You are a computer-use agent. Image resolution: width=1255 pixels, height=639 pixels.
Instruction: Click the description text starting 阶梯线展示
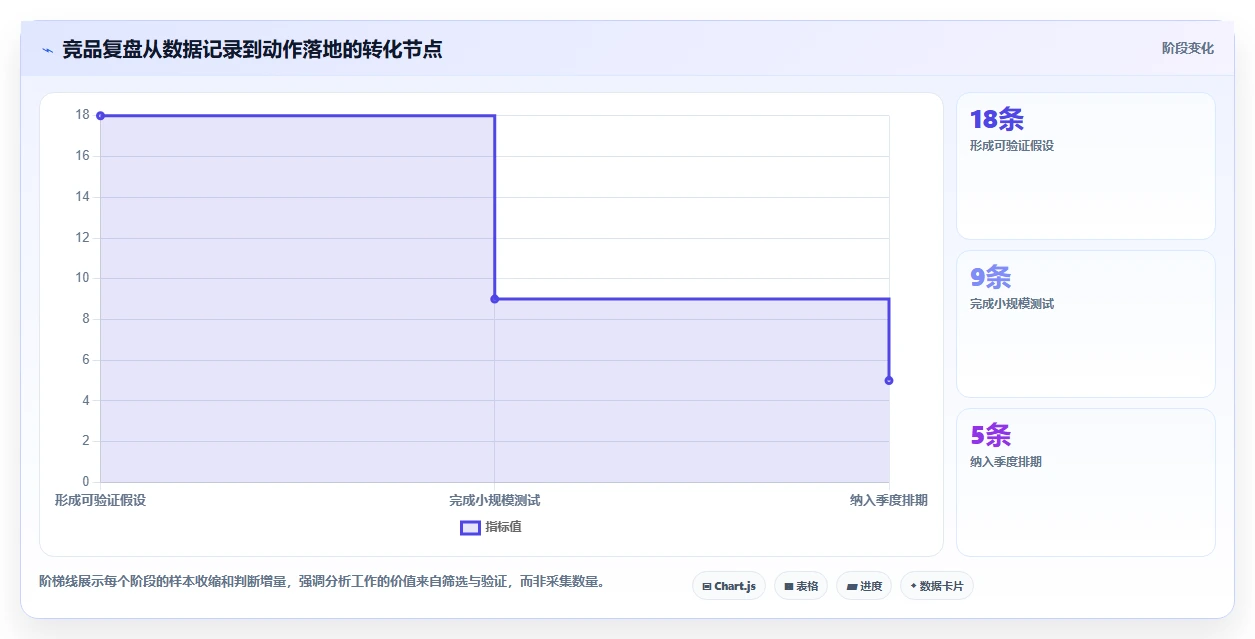point(321,581)
